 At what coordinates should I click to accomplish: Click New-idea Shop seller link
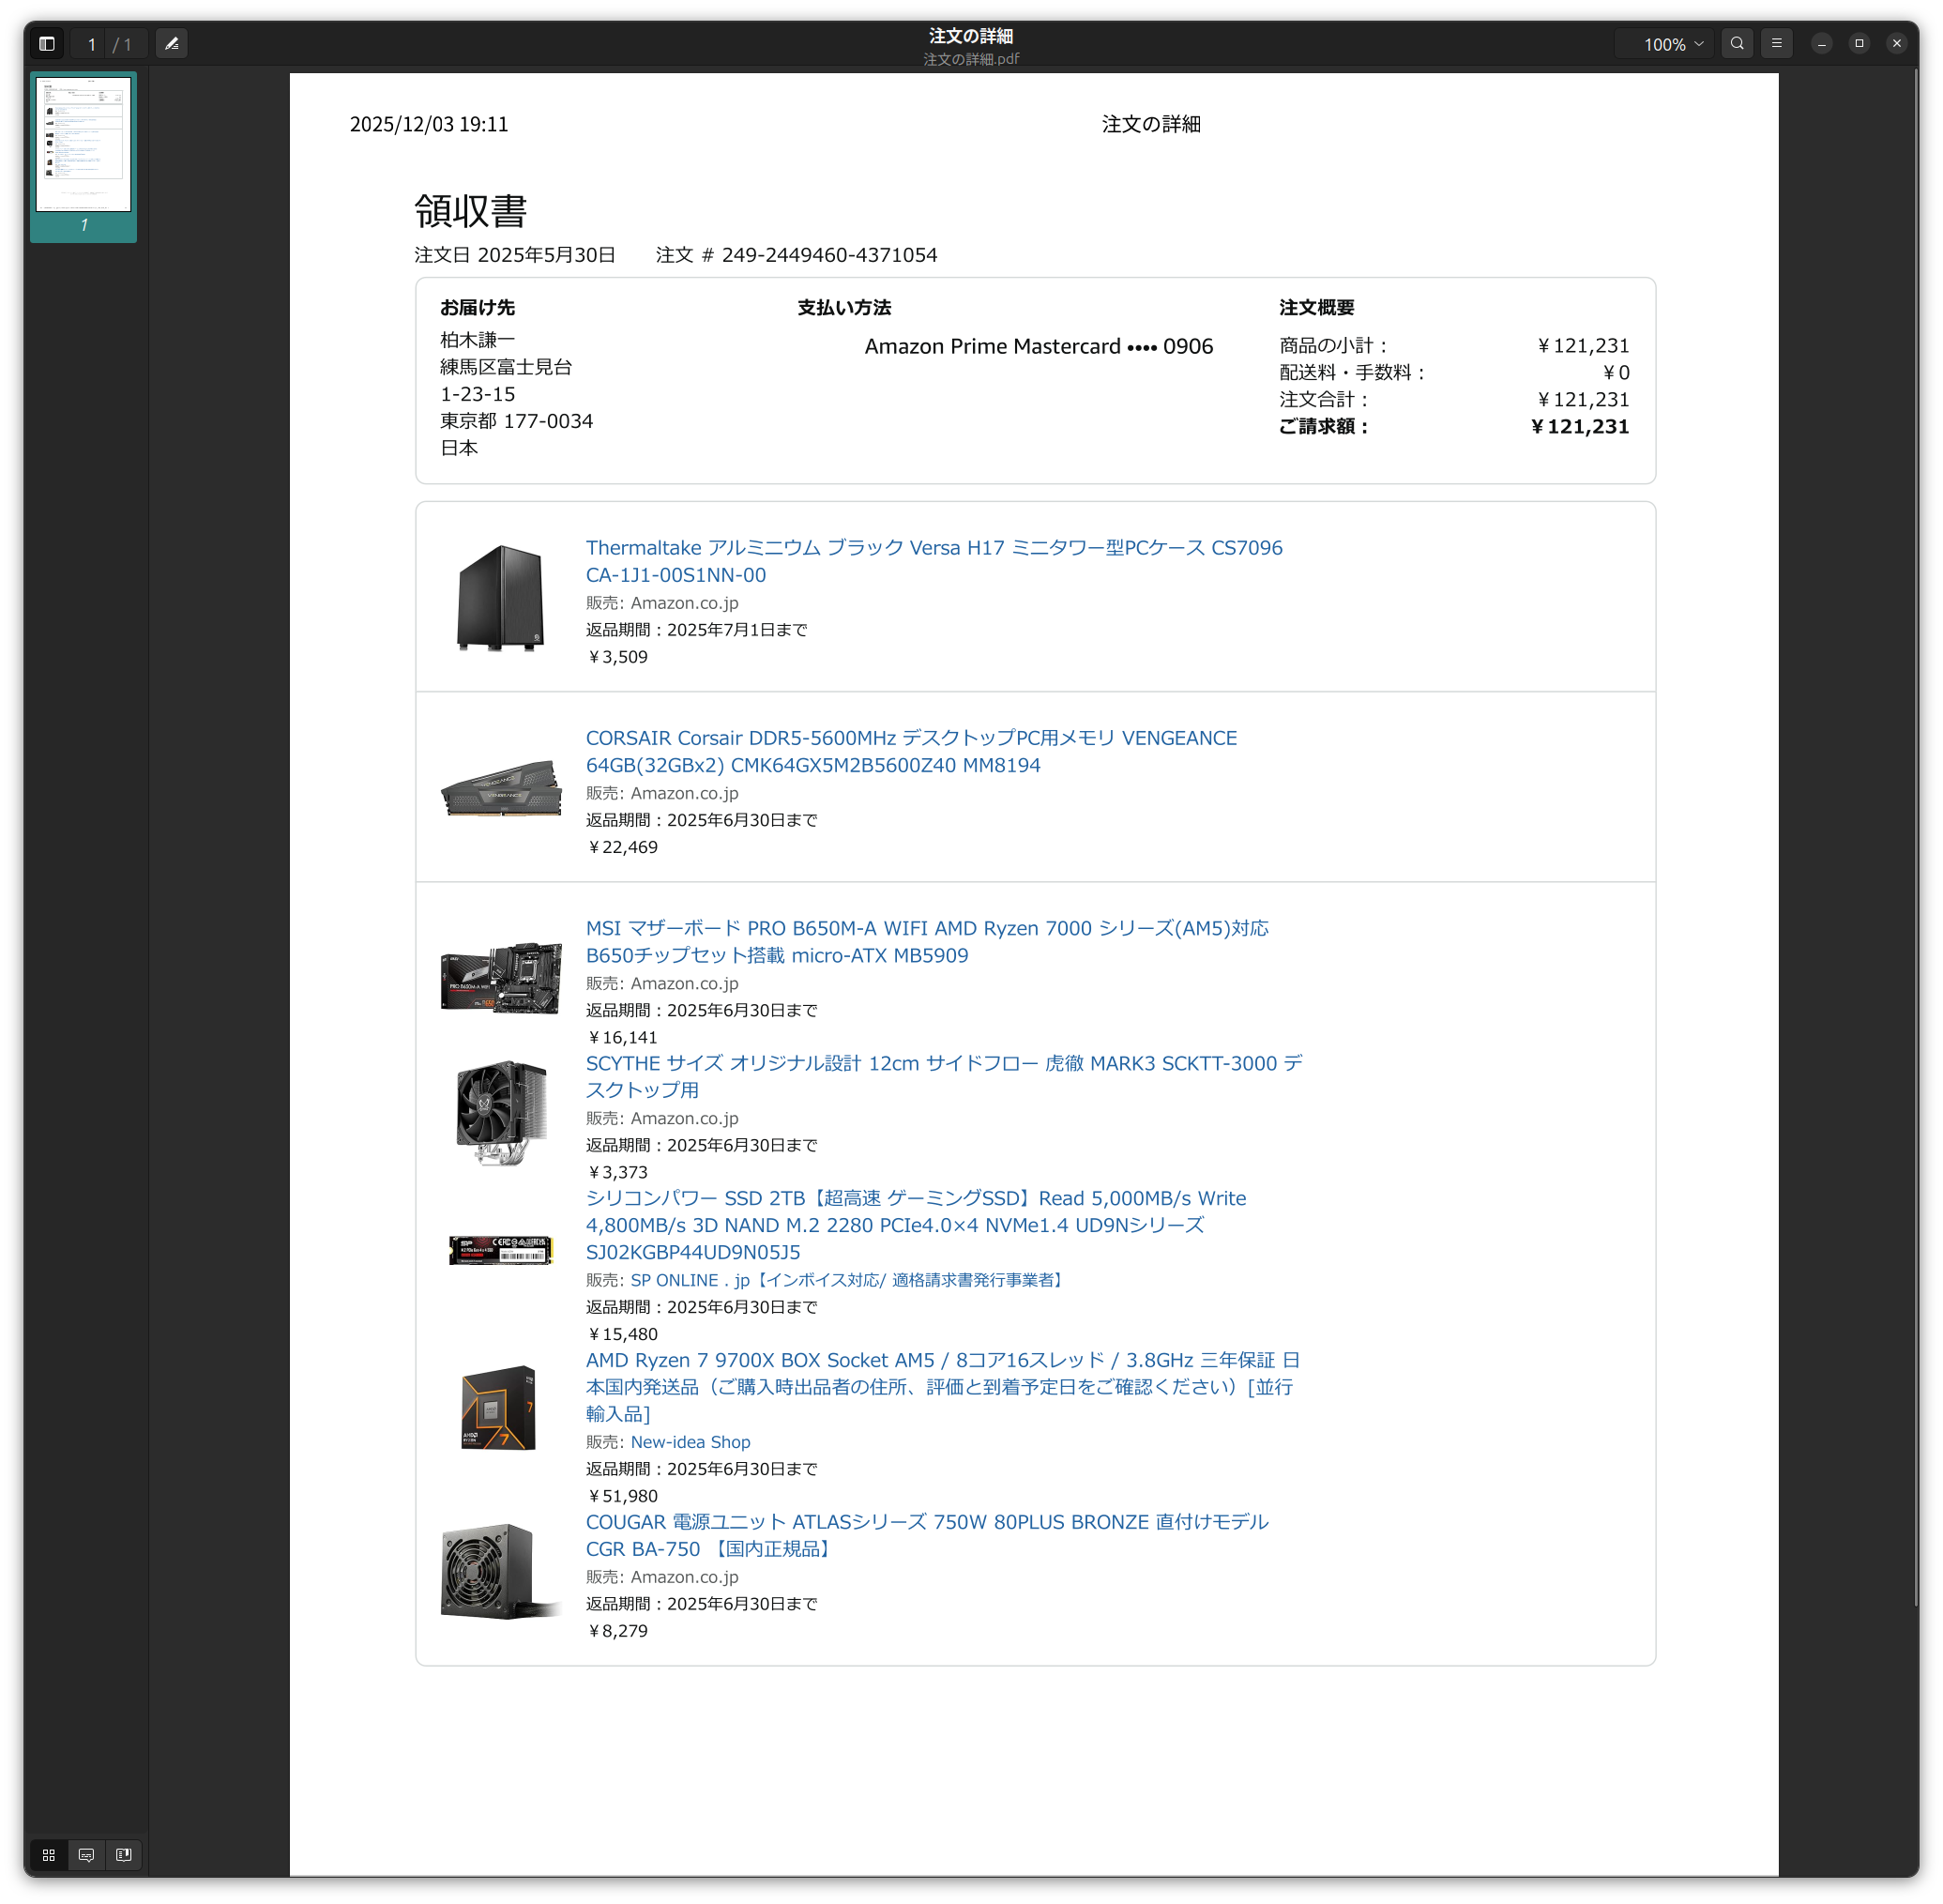[690, 1442]
